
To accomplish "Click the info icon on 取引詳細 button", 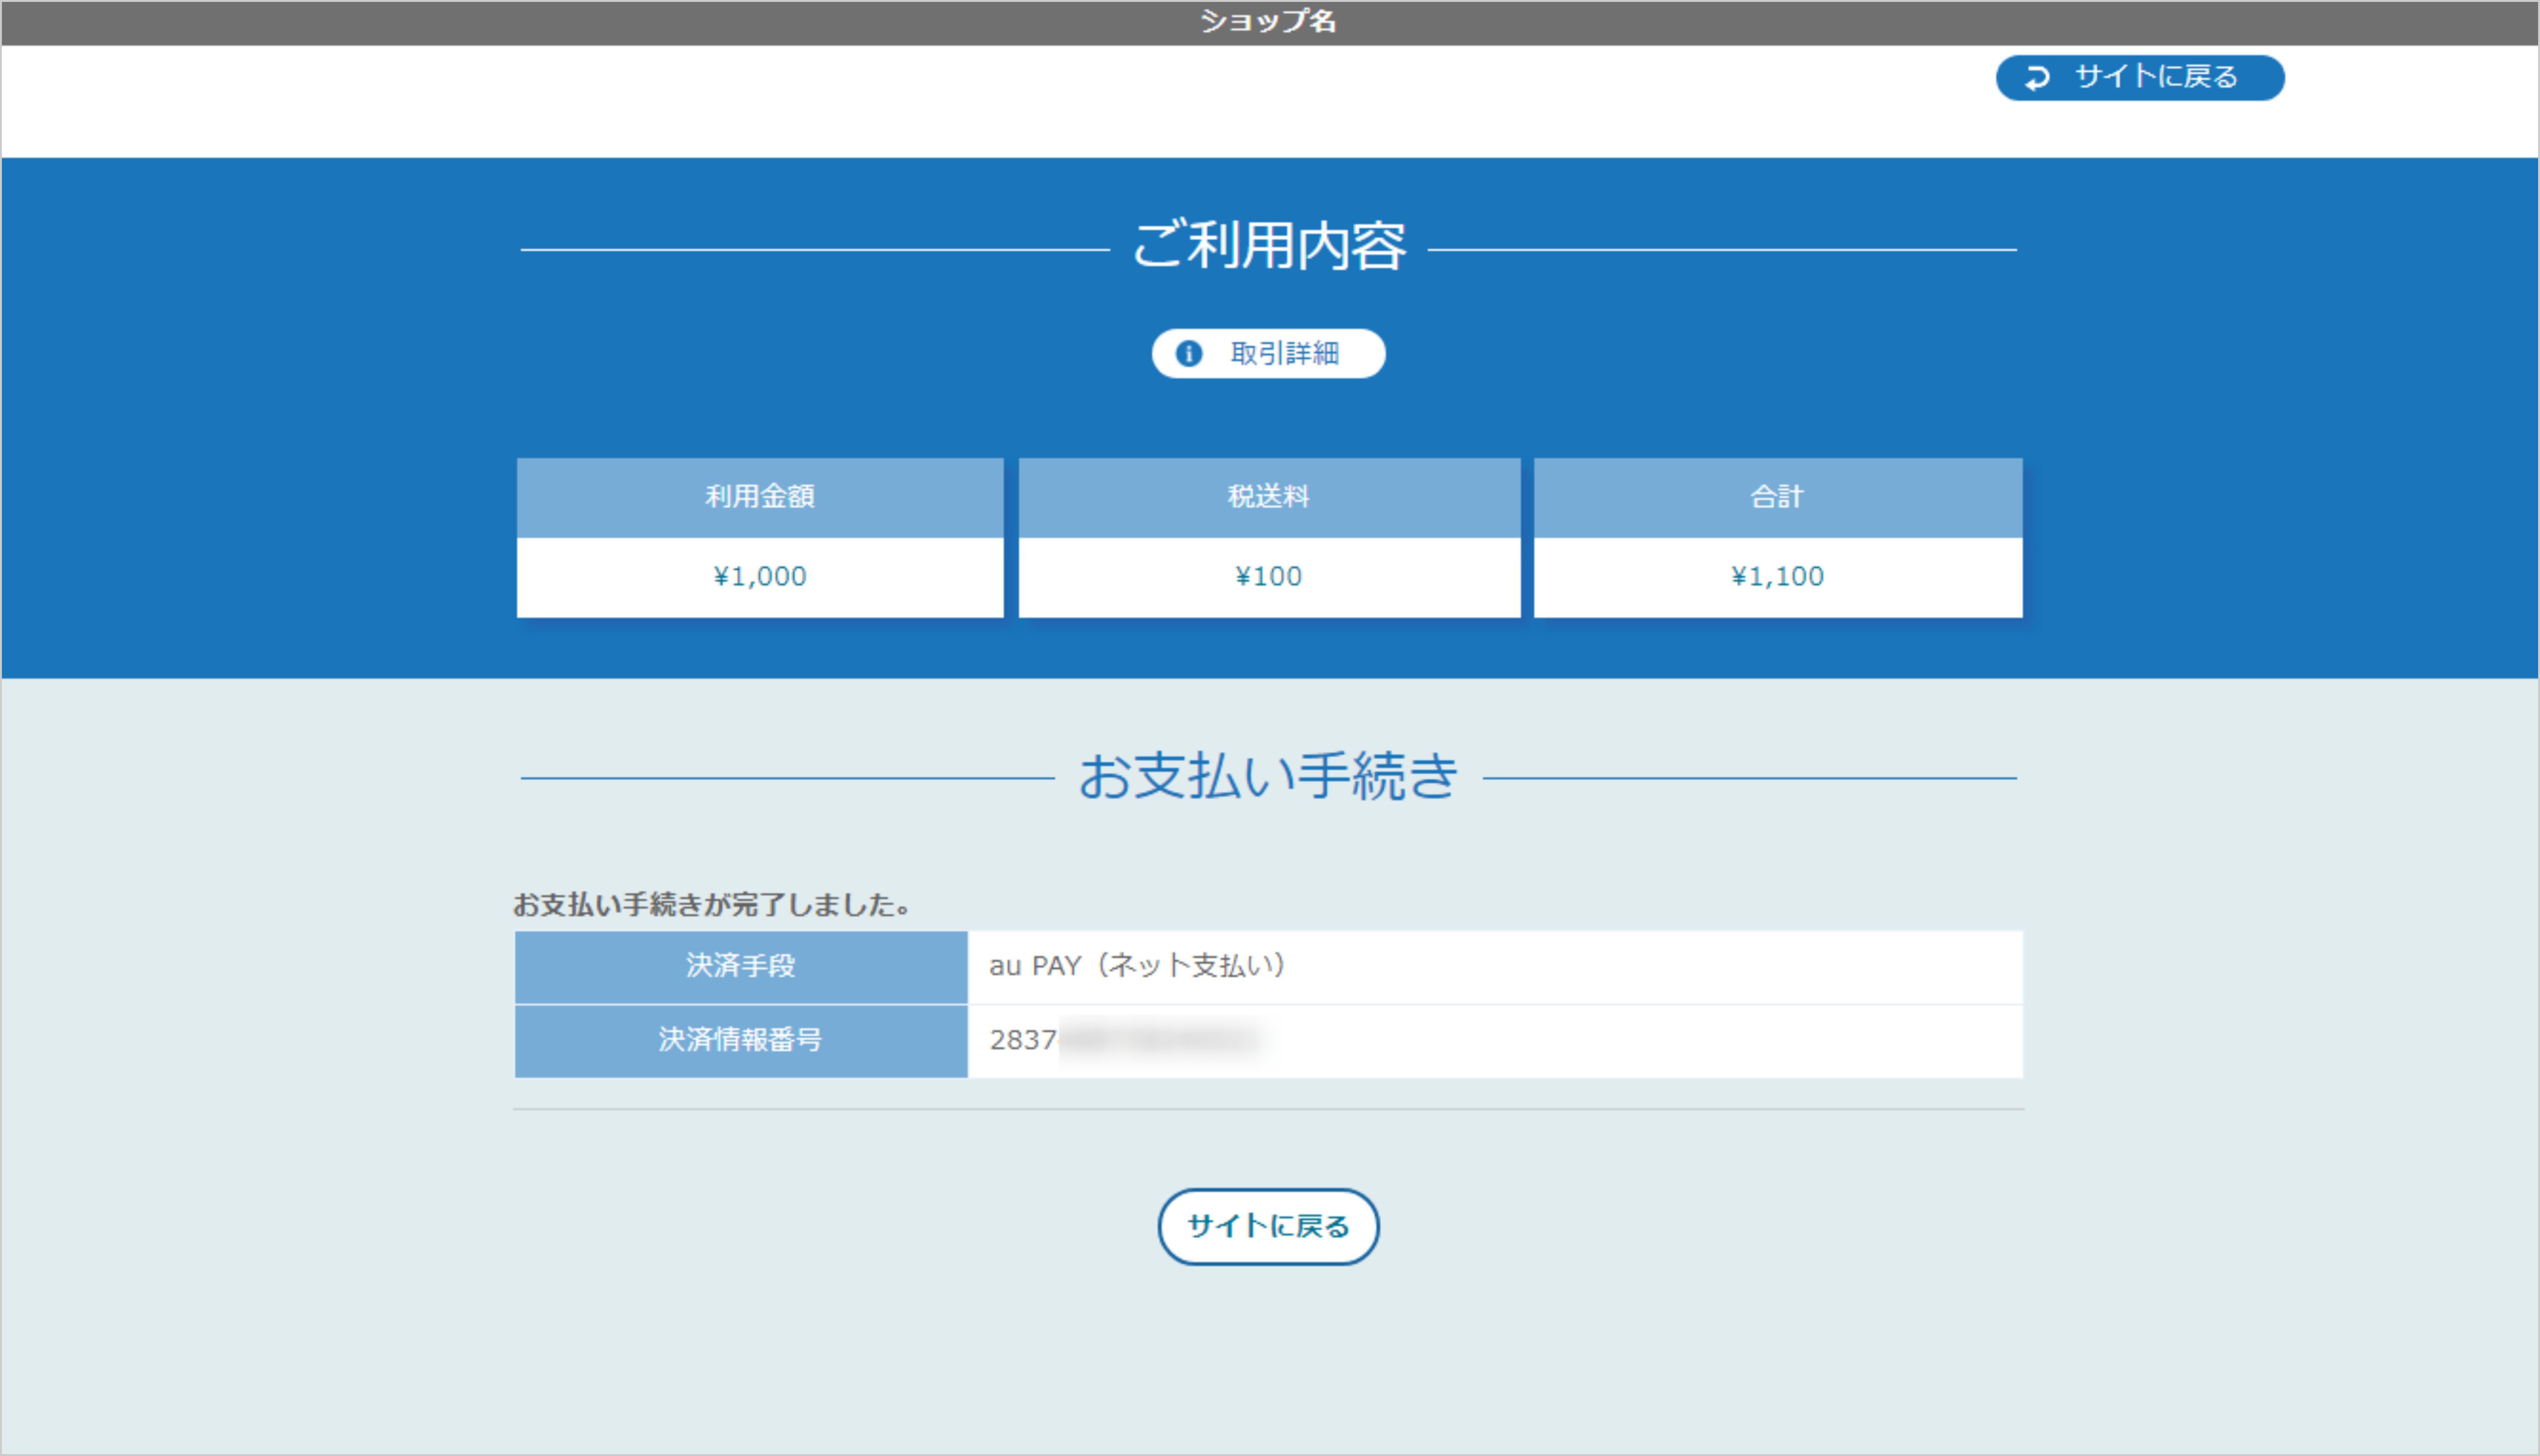I will pos(1189,353).
